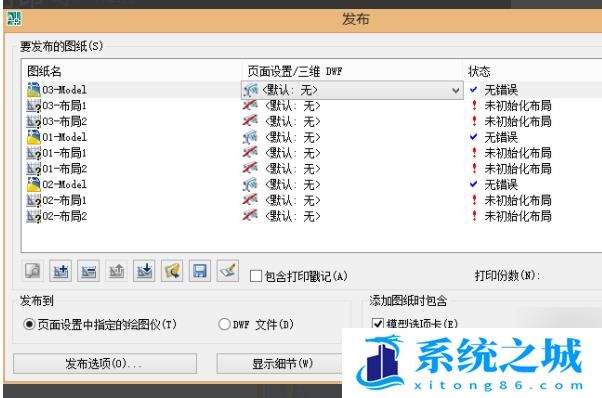Viewport: 602px width, 398px height.
Task: Click the Save Sheet List floppy icon
Action: pos(200,271)
